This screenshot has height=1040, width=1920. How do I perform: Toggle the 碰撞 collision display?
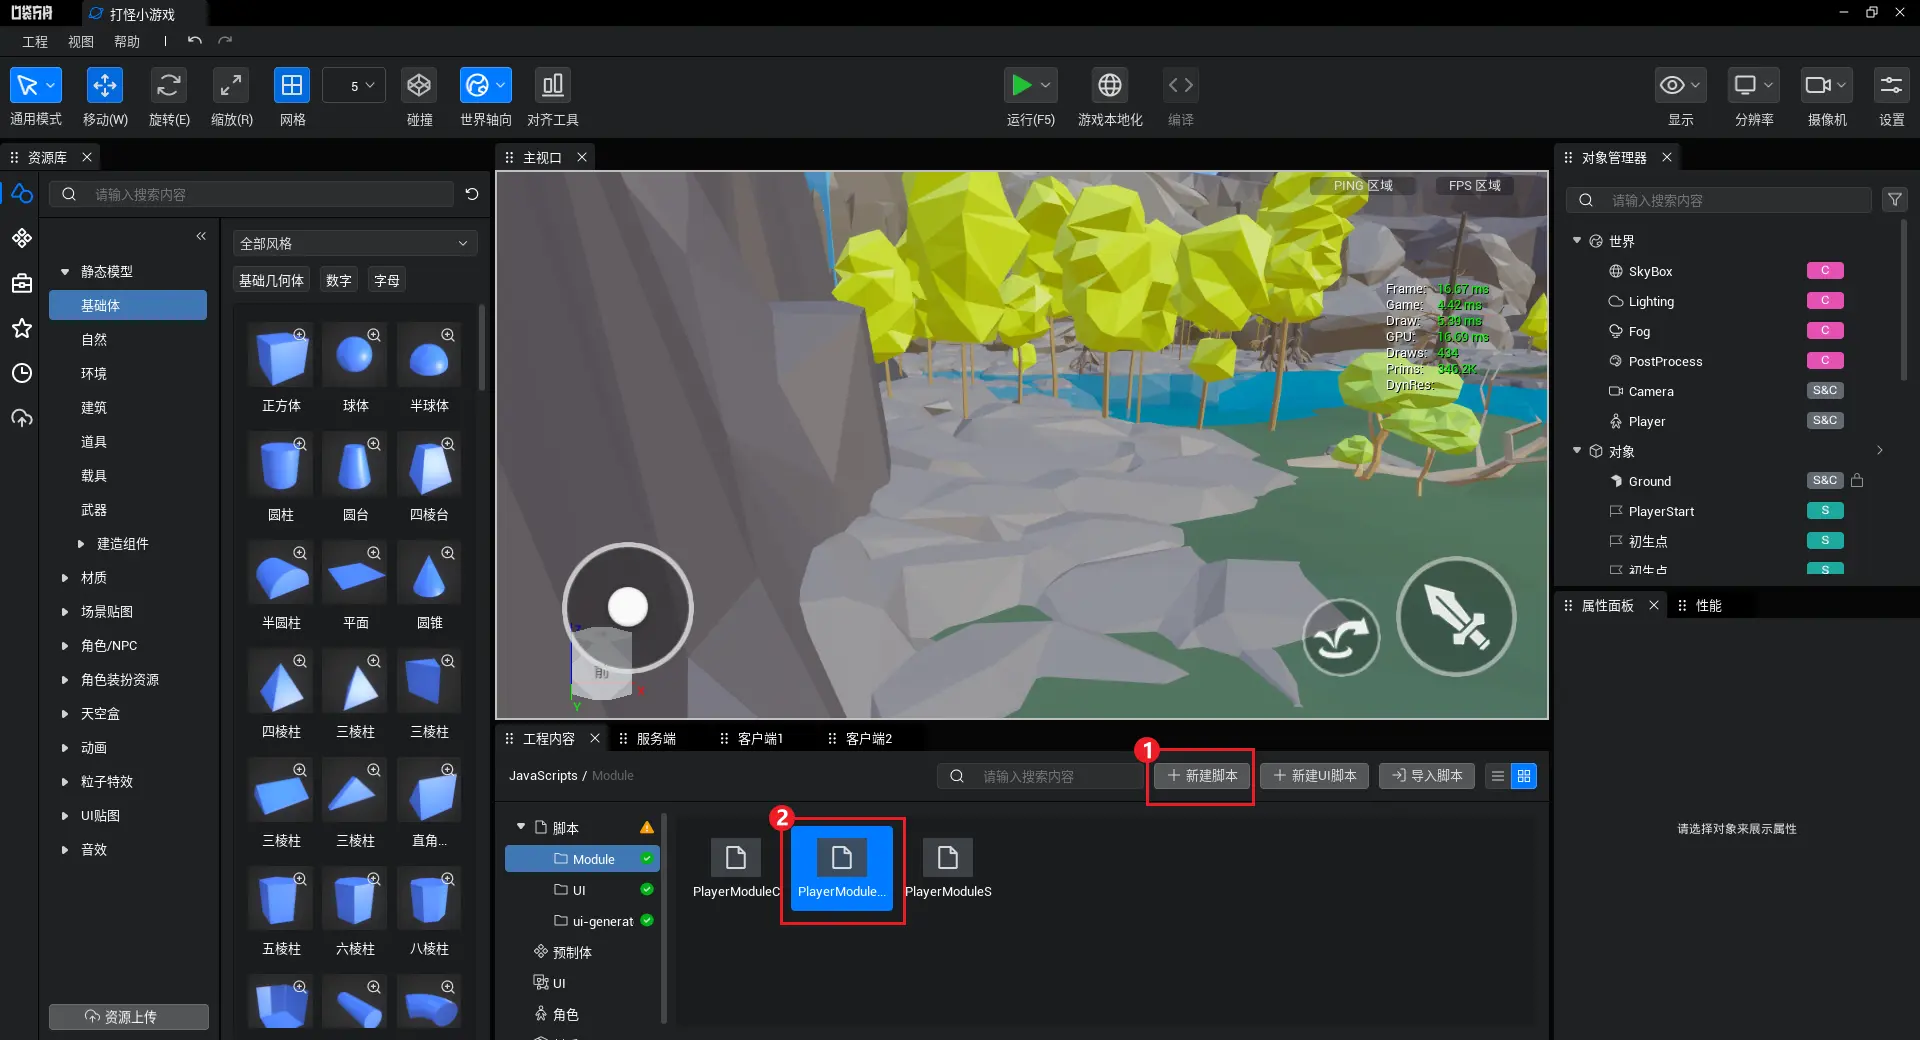point(419,85)
